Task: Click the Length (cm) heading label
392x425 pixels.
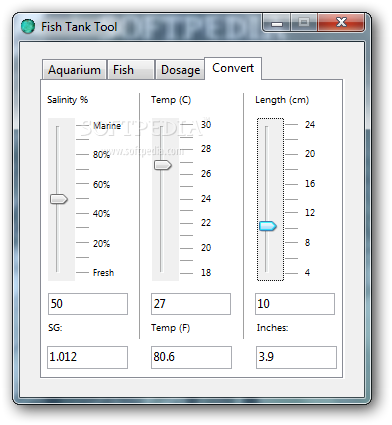Action: click(x=282, y=100)
